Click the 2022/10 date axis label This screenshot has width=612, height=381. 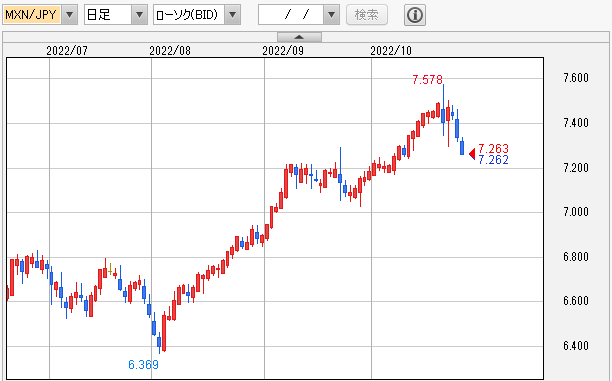[391, 51]
